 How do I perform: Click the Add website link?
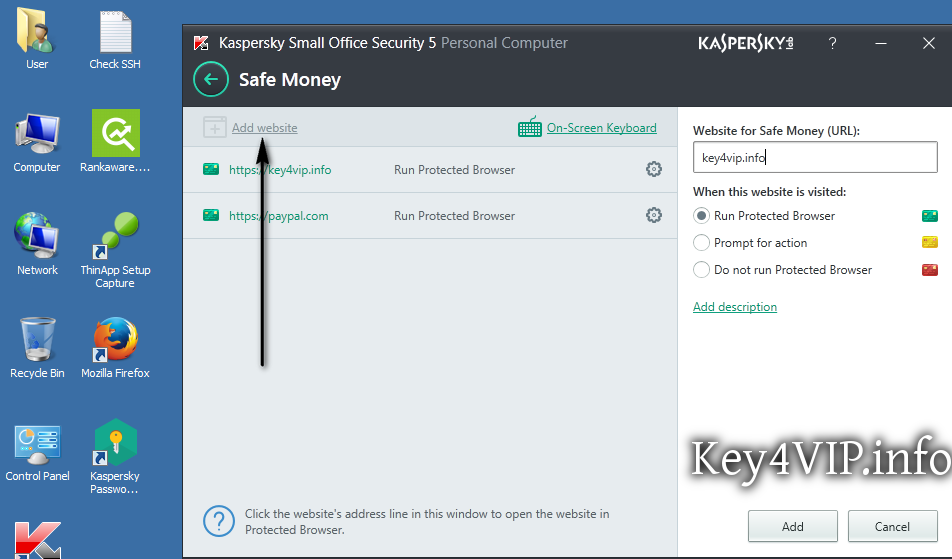[265, 128]
